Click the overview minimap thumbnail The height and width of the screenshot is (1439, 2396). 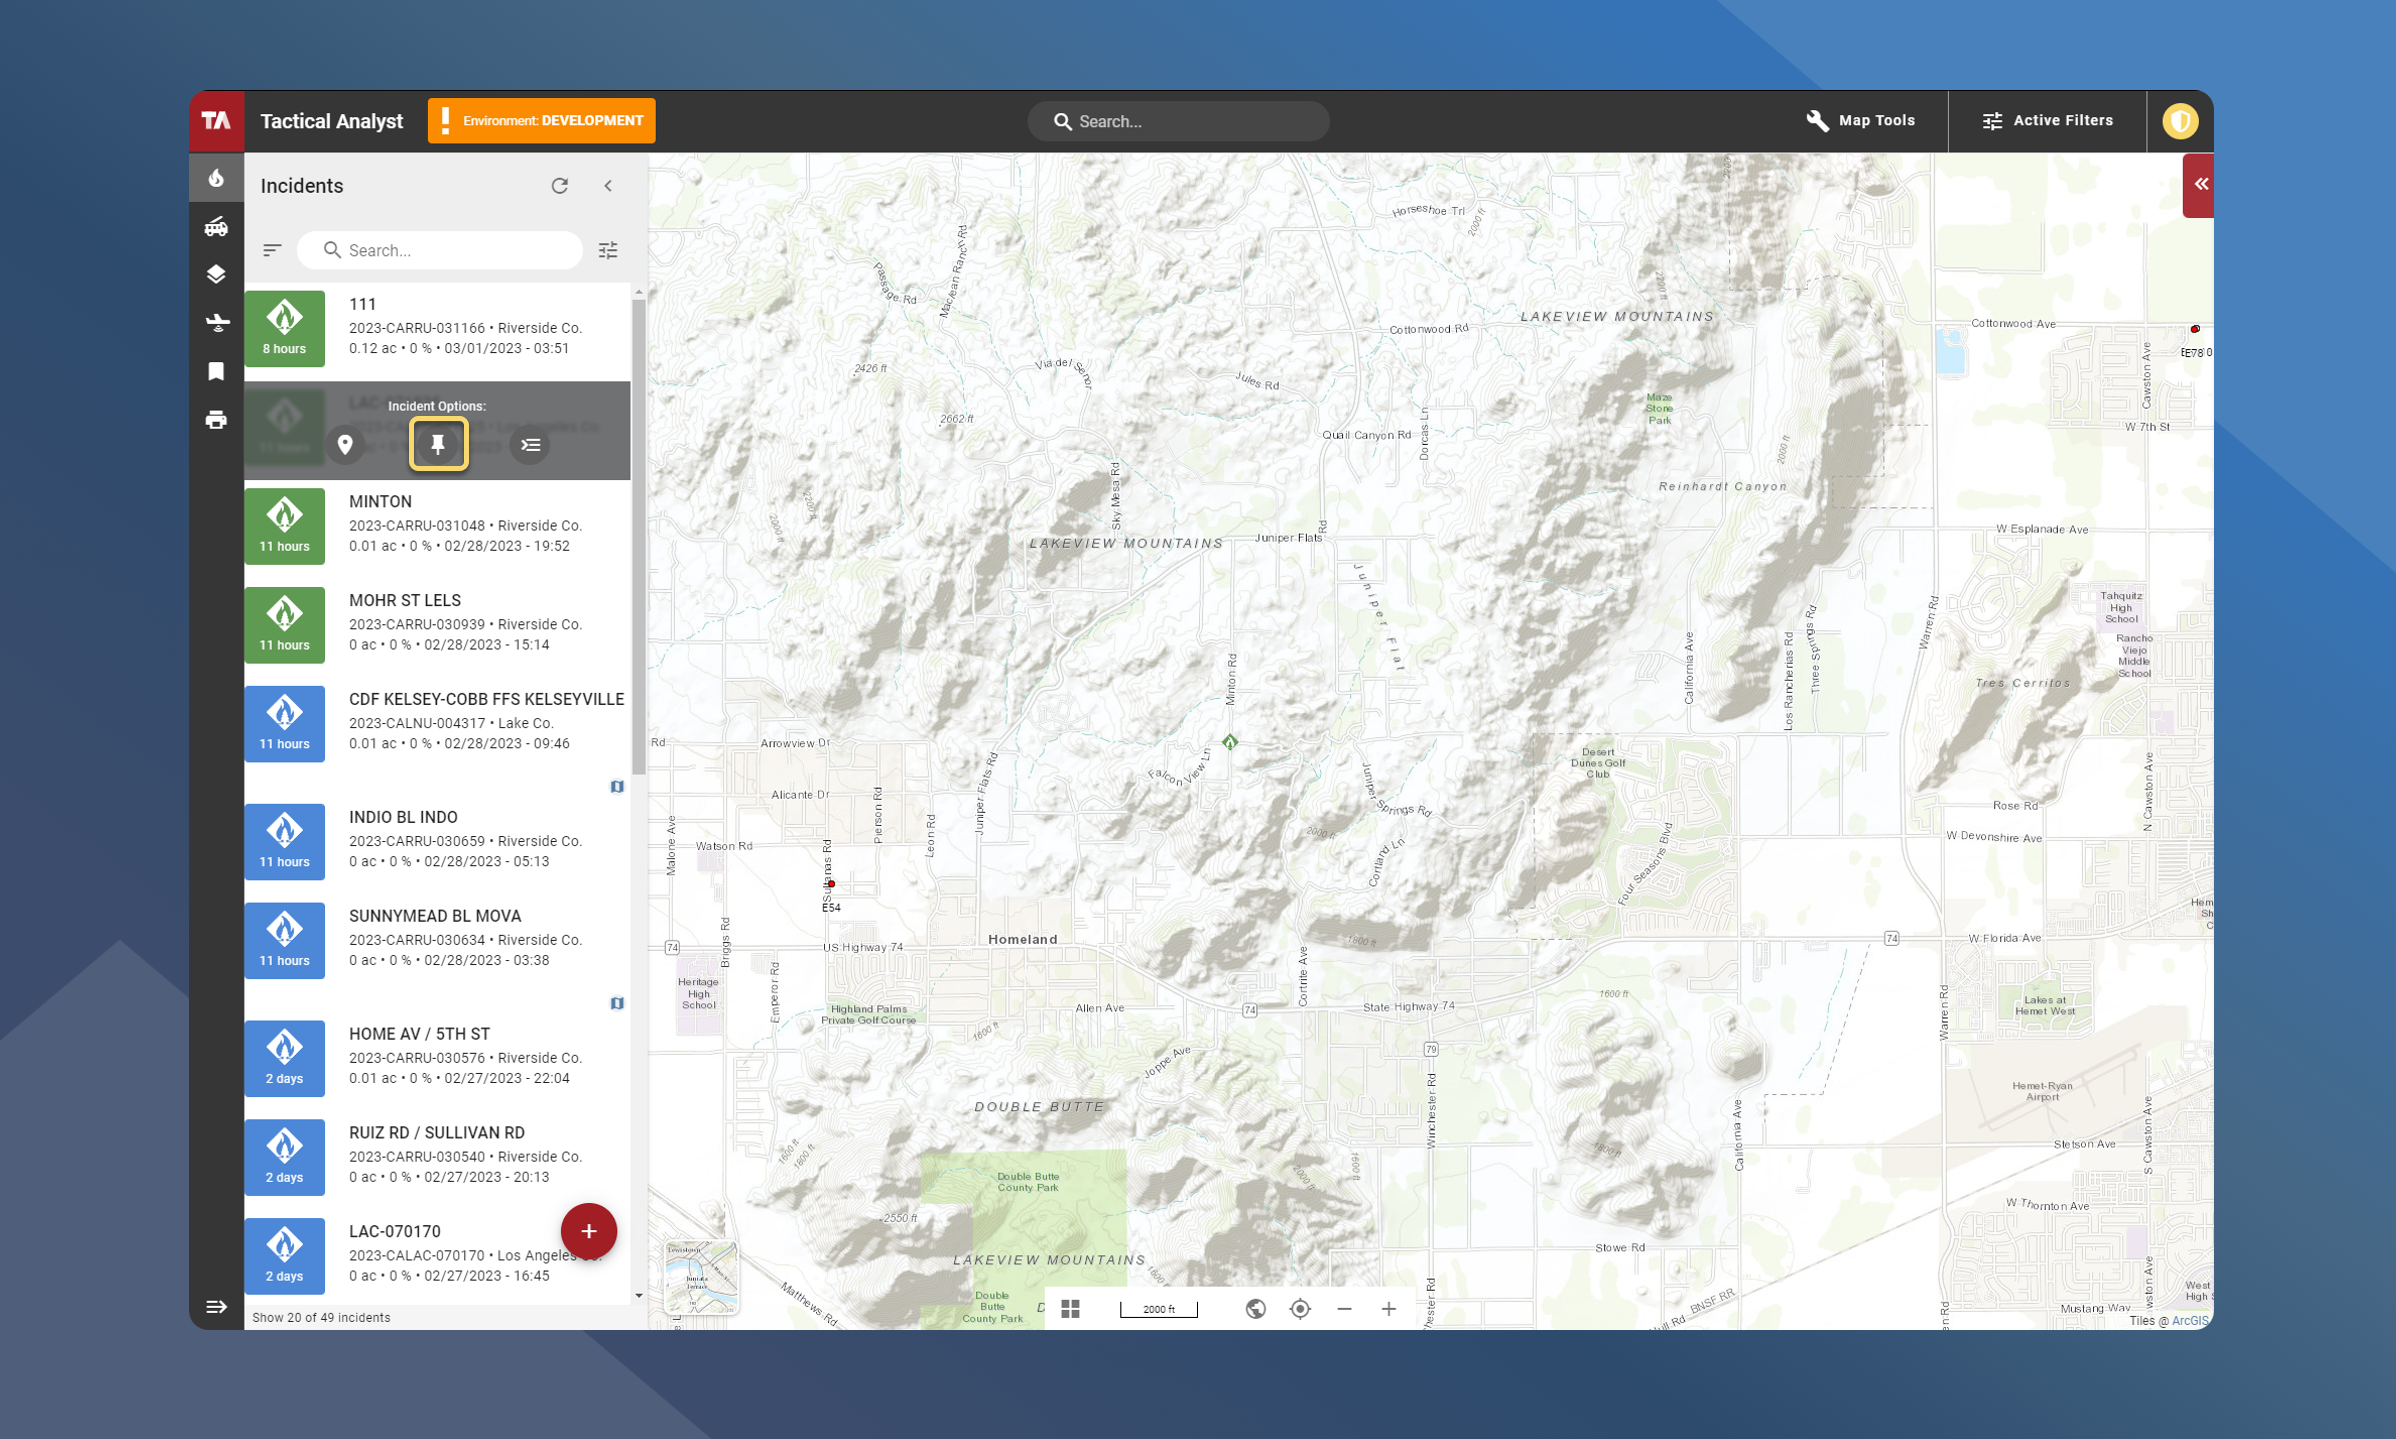pos(701,1277)
